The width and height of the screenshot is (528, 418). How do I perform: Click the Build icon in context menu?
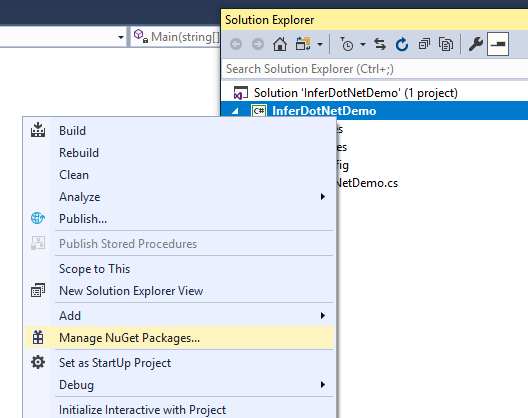(38, 130)
